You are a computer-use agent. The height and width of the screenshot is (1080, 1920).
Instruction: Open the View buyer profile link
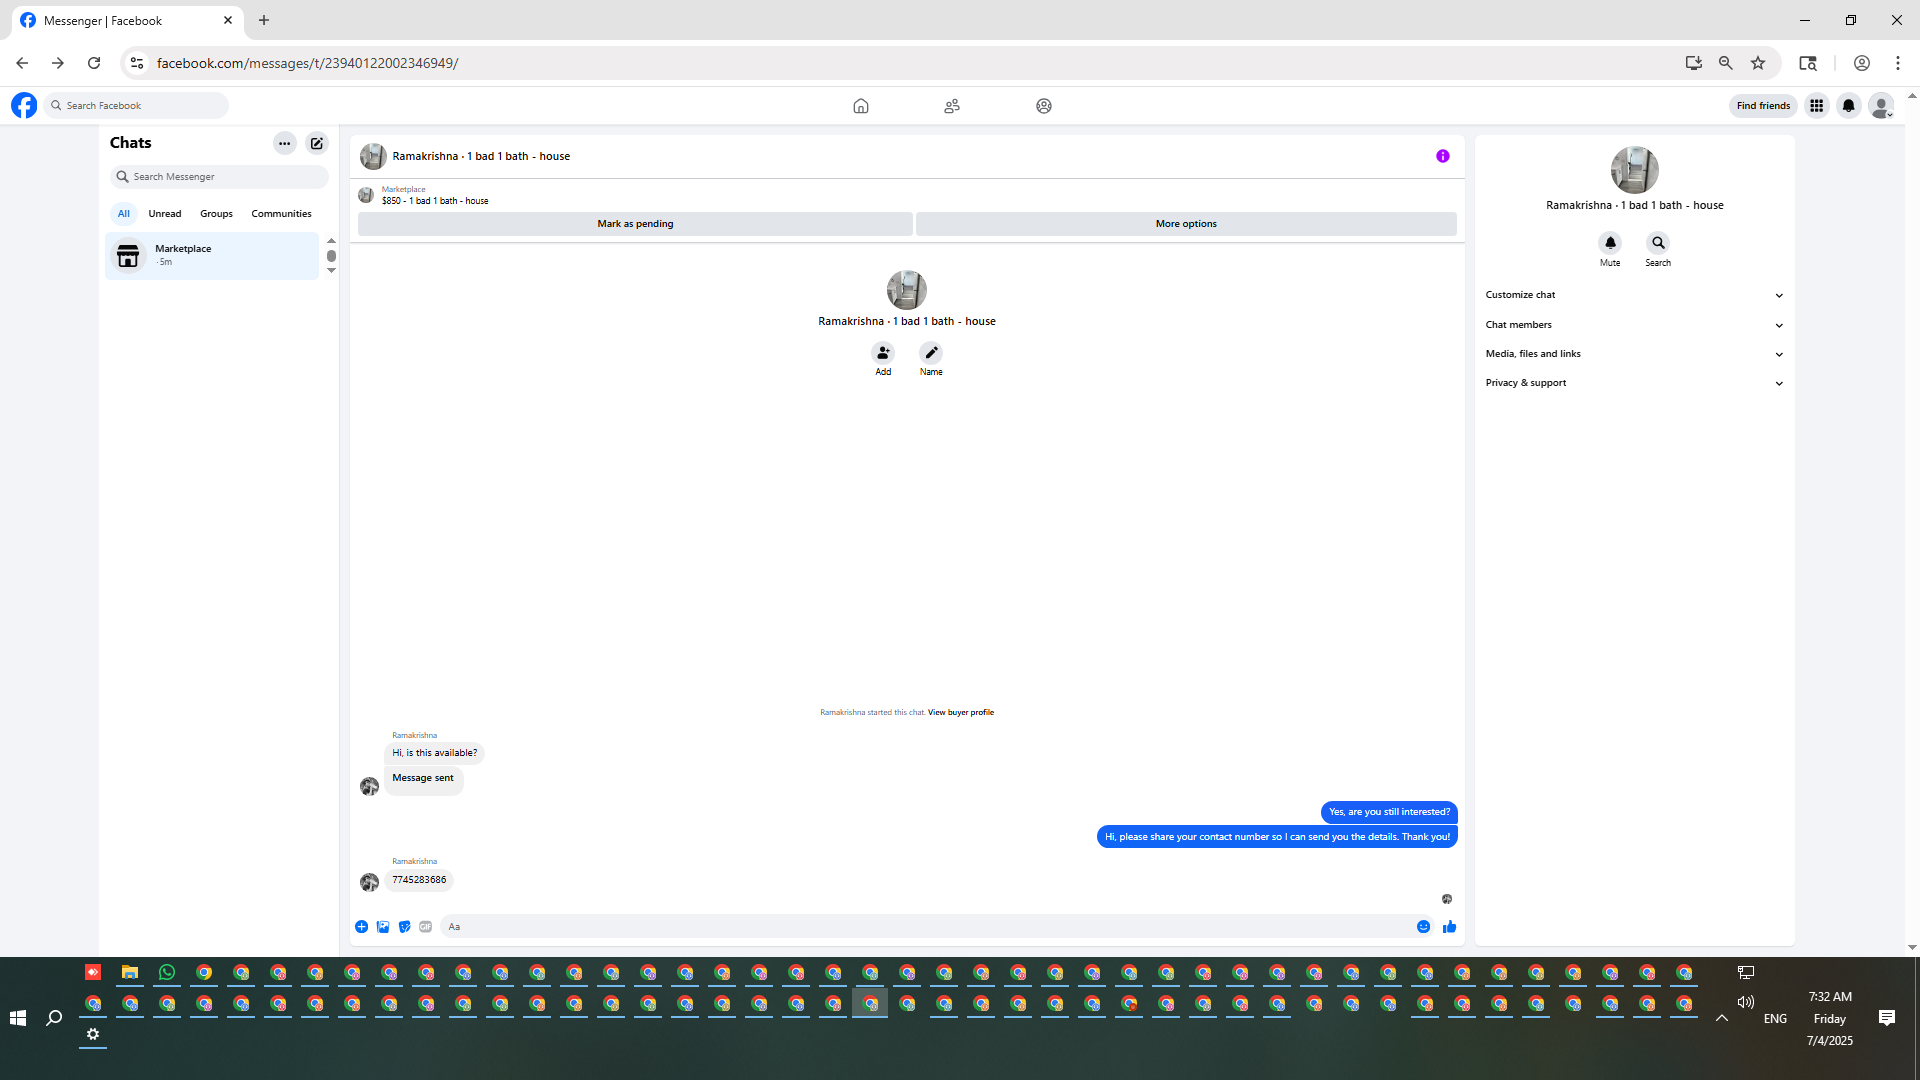point(960,713)
